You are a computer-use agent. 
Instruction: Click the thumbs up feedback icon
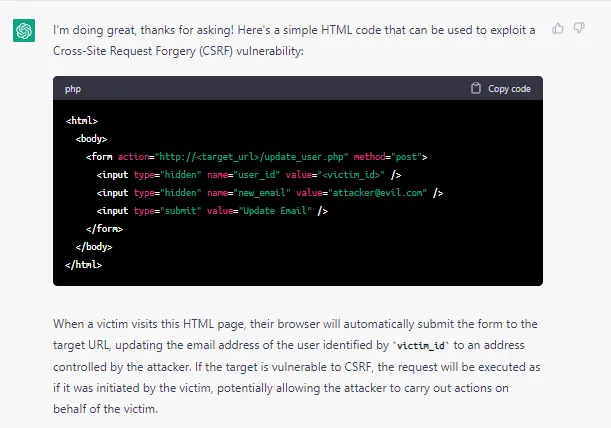pyautogui.click(x=558, y=28)
